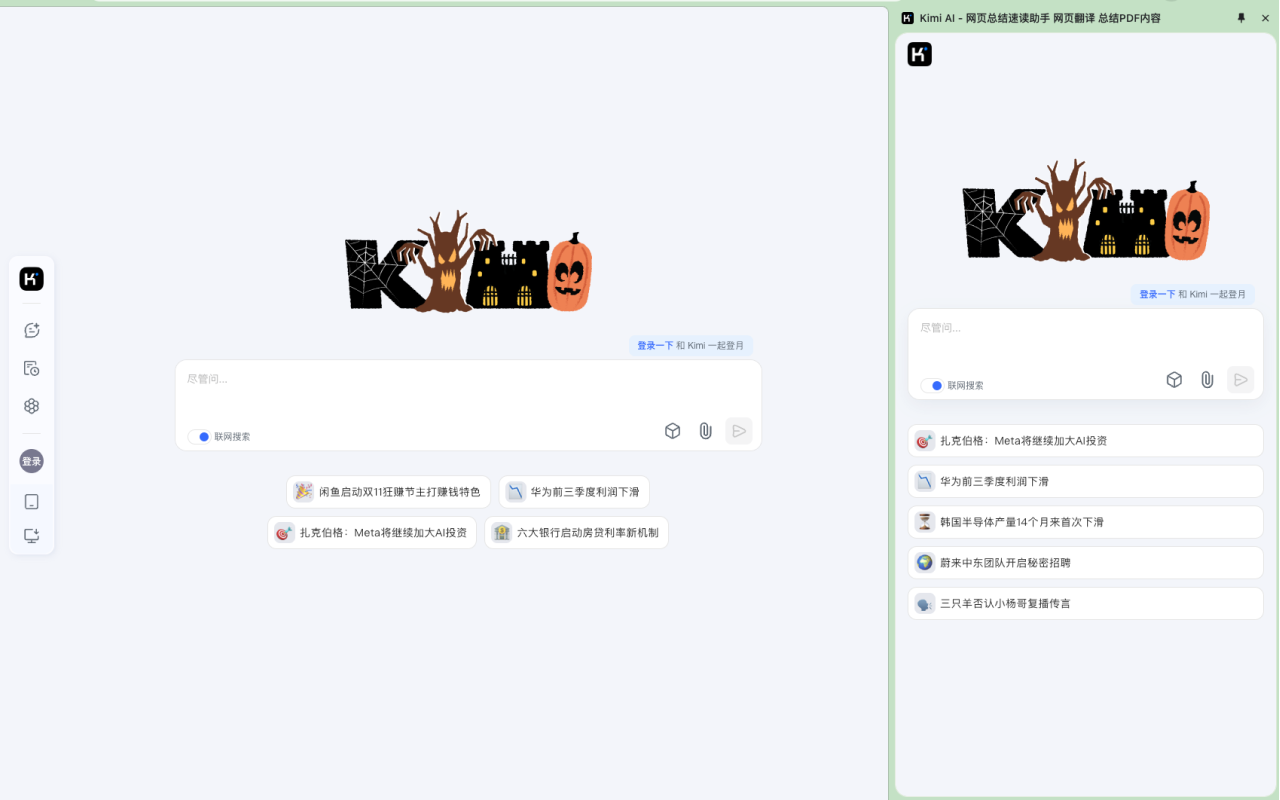Open the 扎克伯格 Meta item in the side panel
Image resolution: width=1280 pixels, height=800 pixels.
1085,441
